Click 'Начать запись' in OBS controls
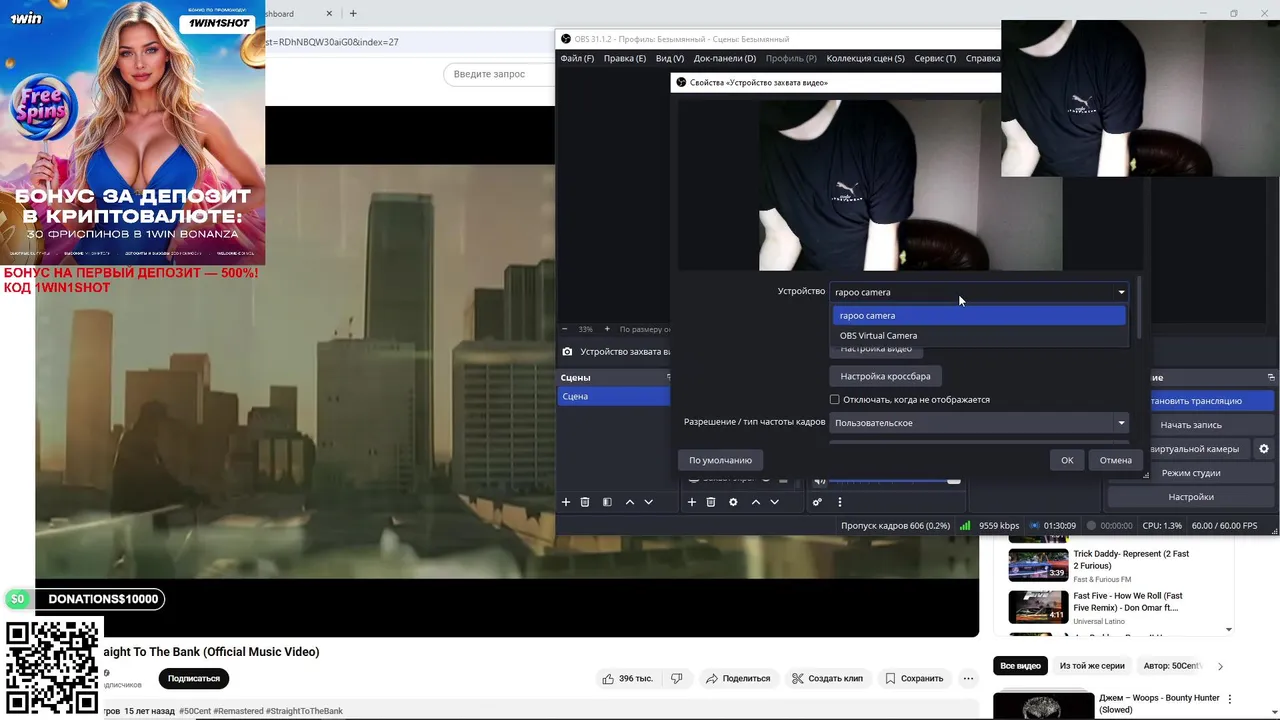The height and width of the screenshot is (720, 1280). coord(1191,425)
